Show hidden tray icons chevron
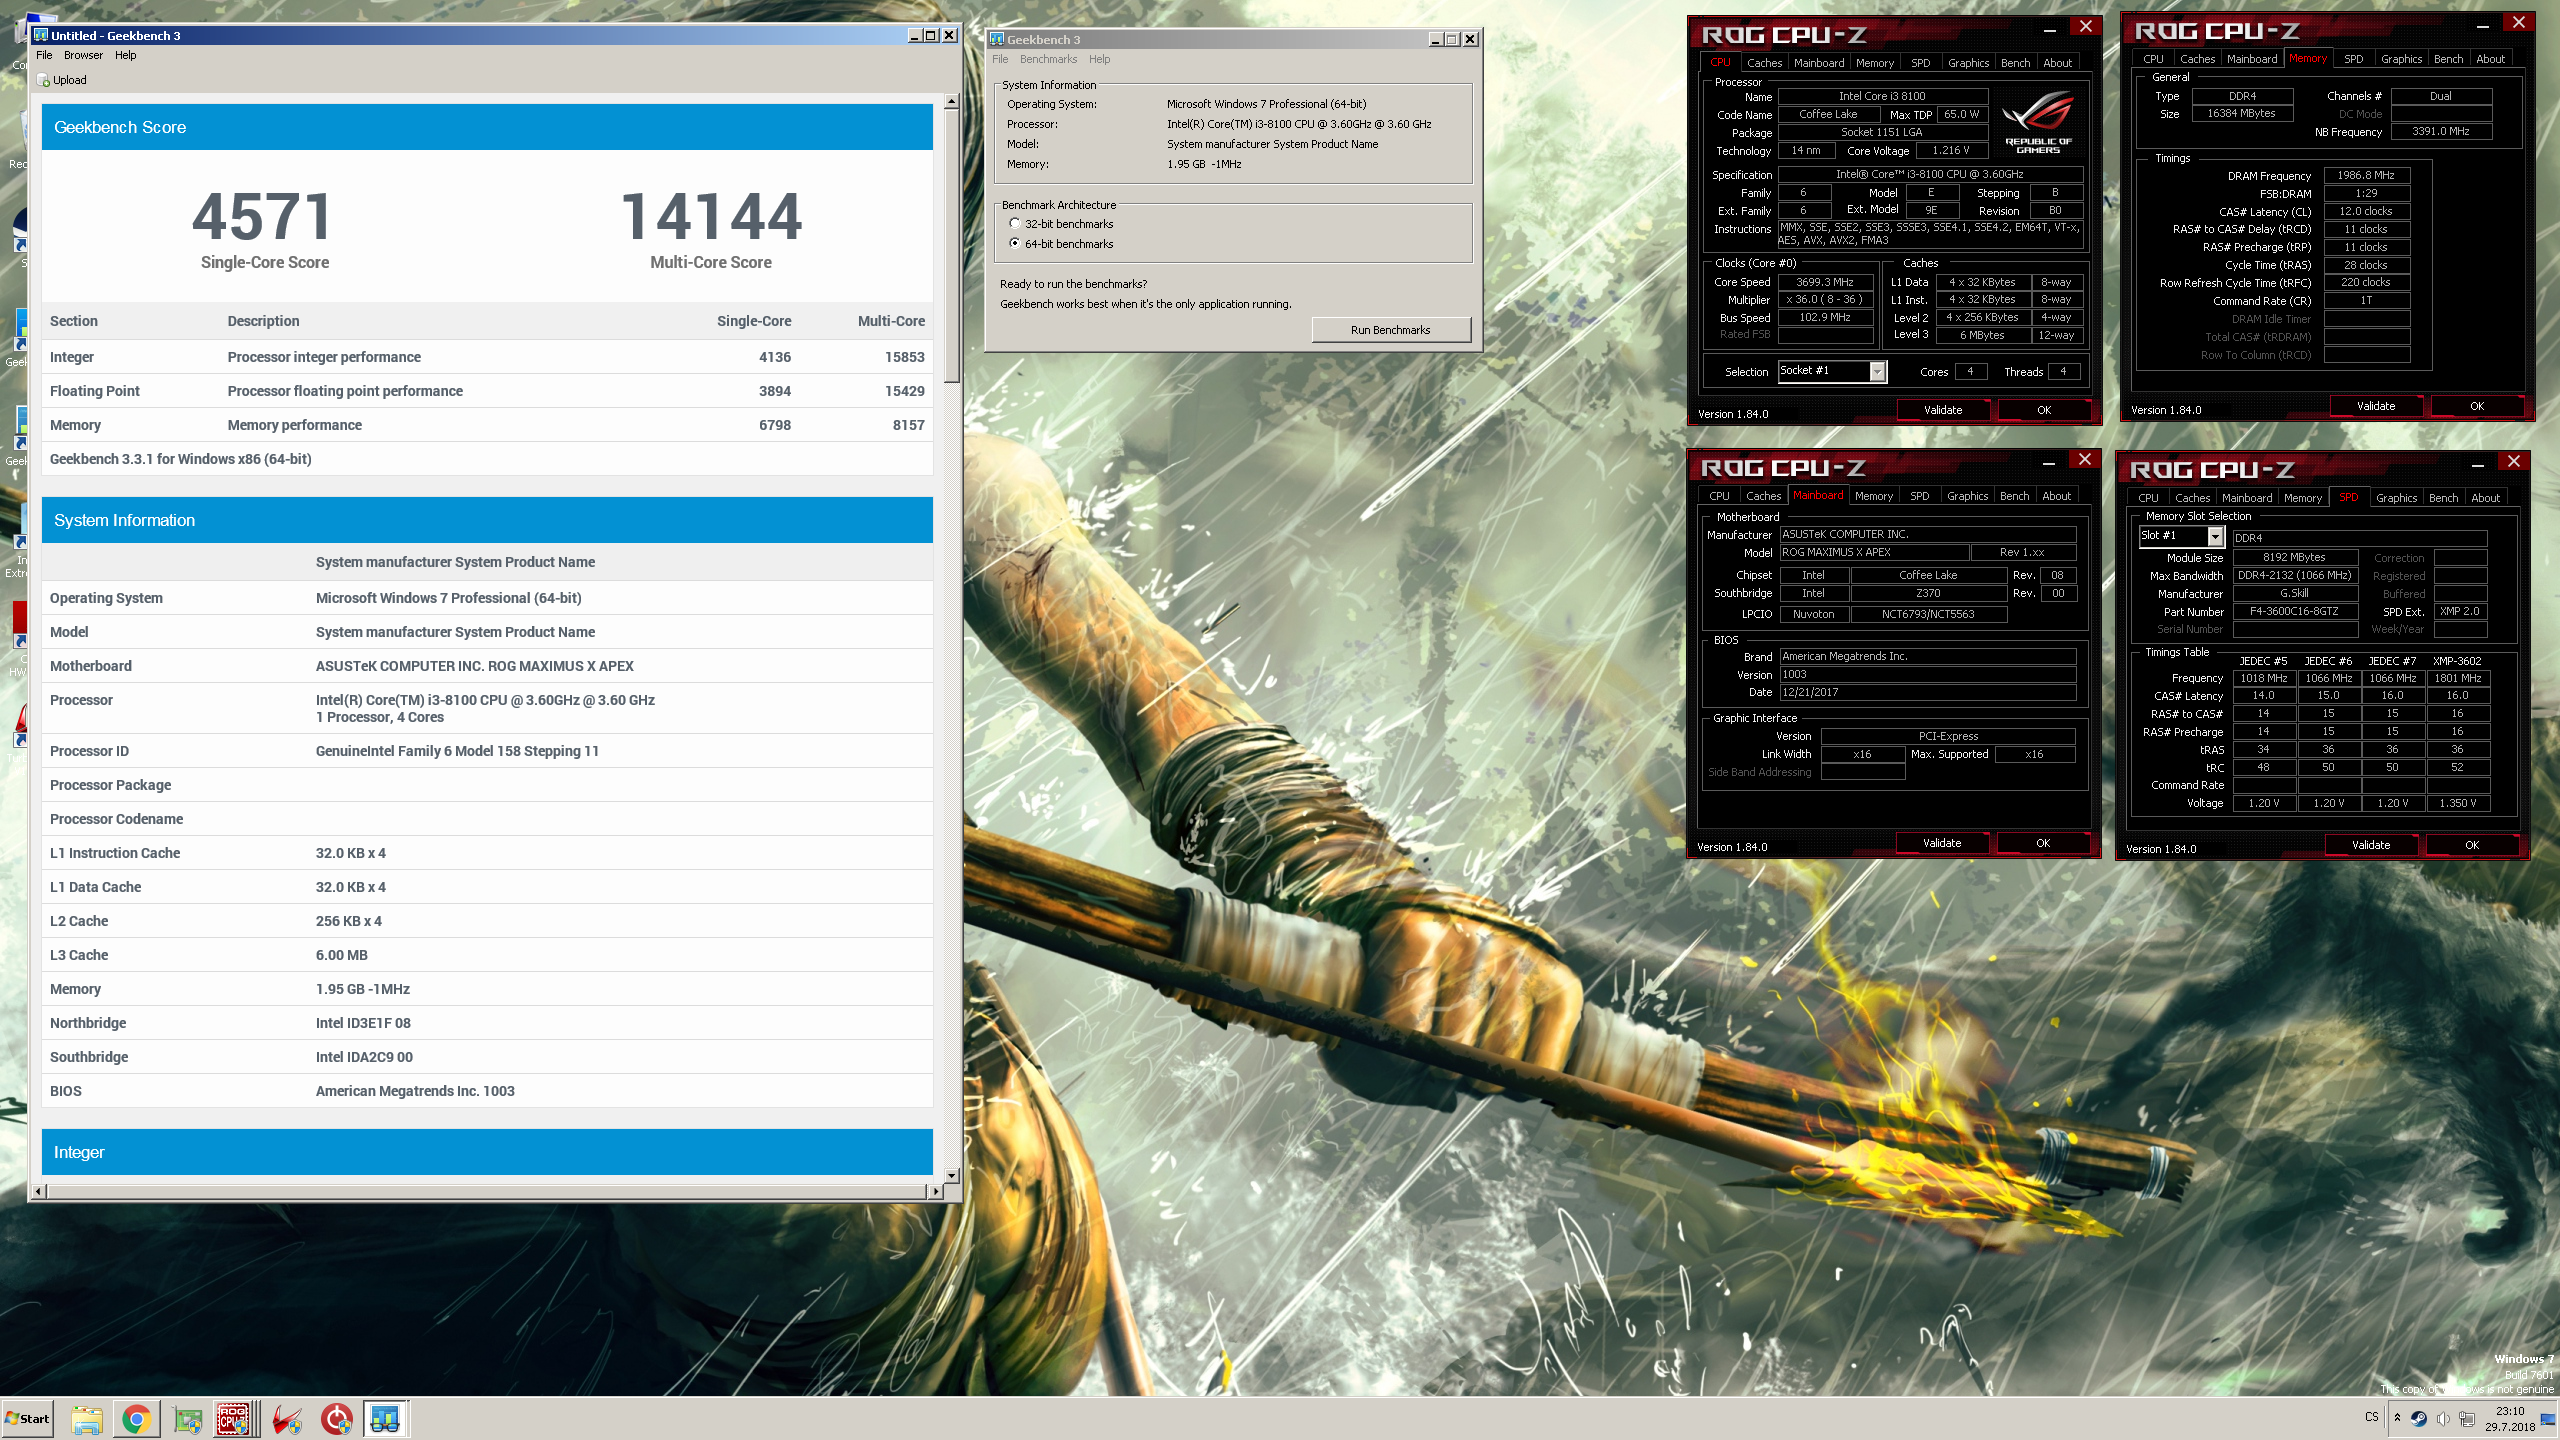 point(2397,1417)
